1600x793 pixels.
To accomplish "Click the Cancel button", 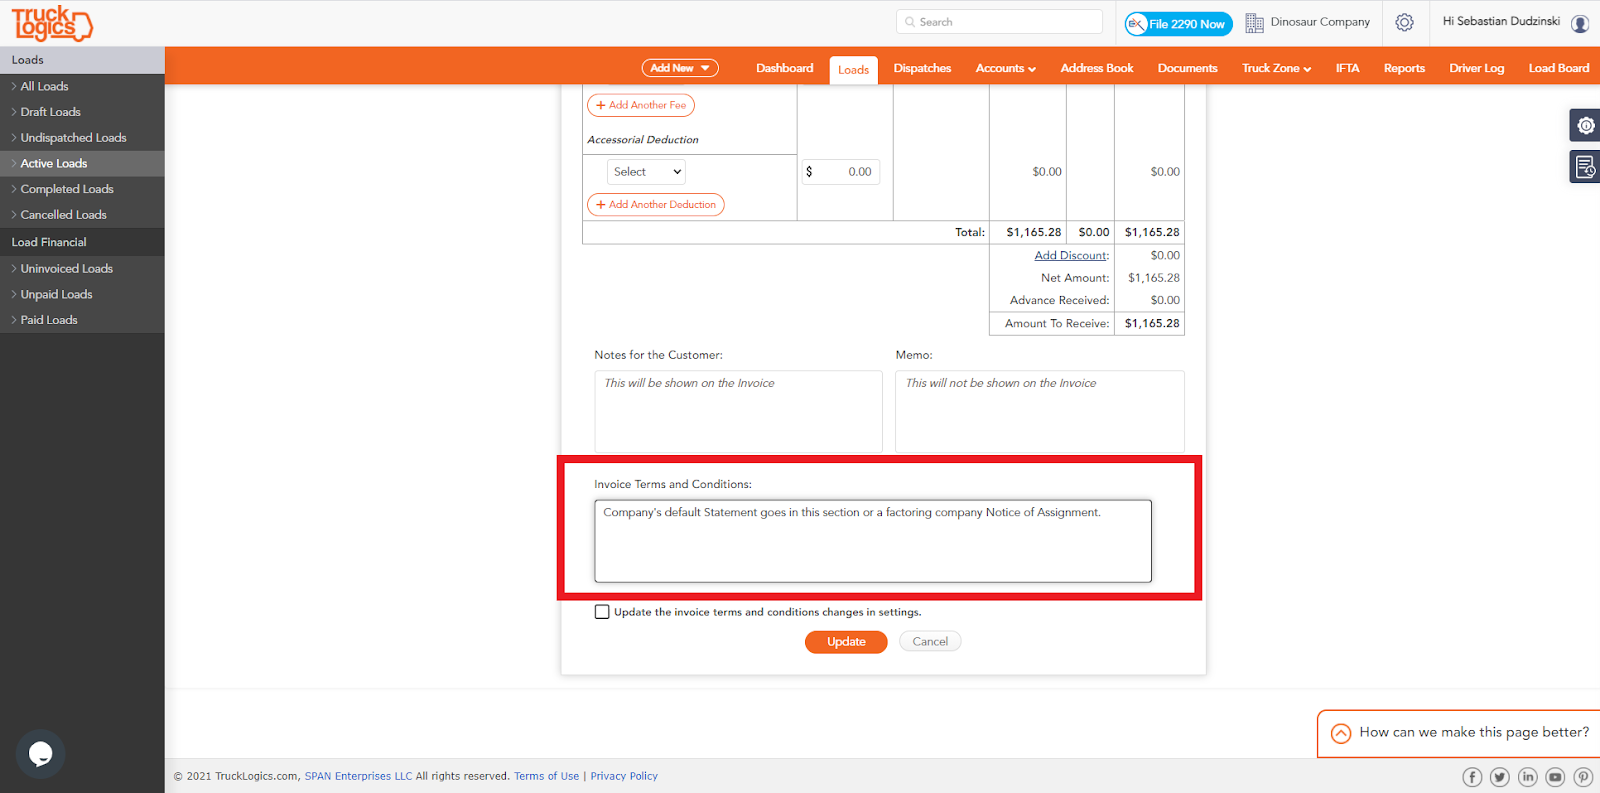I will click(930, 642).
